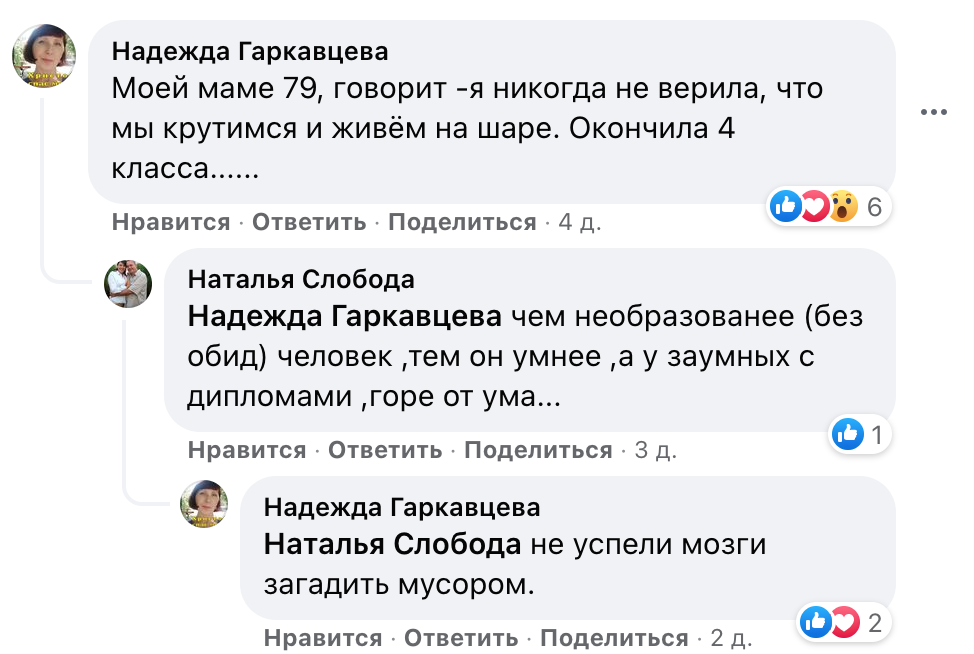Reply to Наталья Слобода's comment via Ответить
The image size is (974, 654).
coord(385,450)
